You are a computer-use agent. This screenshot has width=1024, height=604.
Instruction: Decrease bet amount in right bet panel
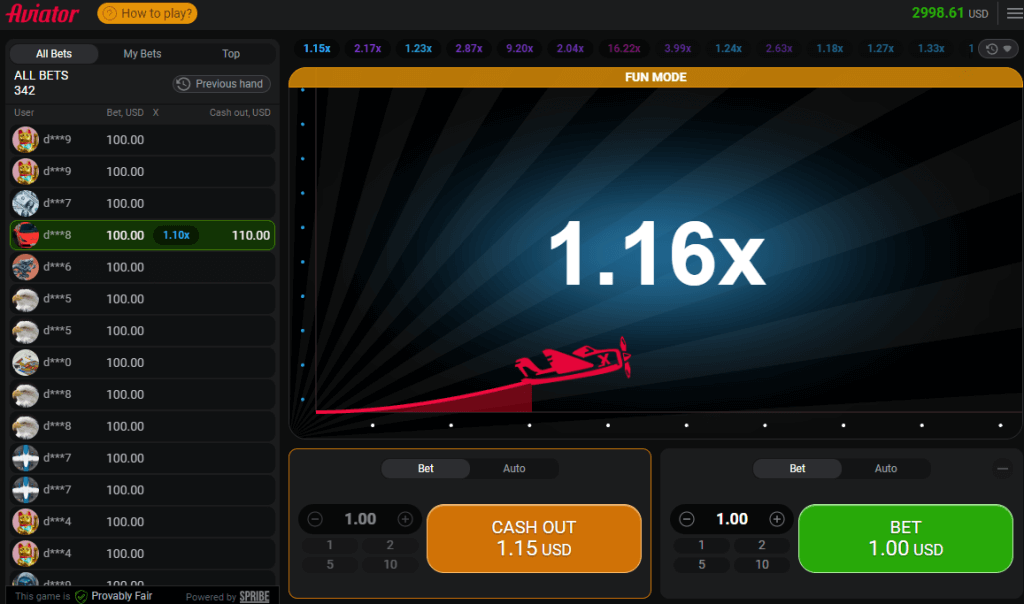686,519
